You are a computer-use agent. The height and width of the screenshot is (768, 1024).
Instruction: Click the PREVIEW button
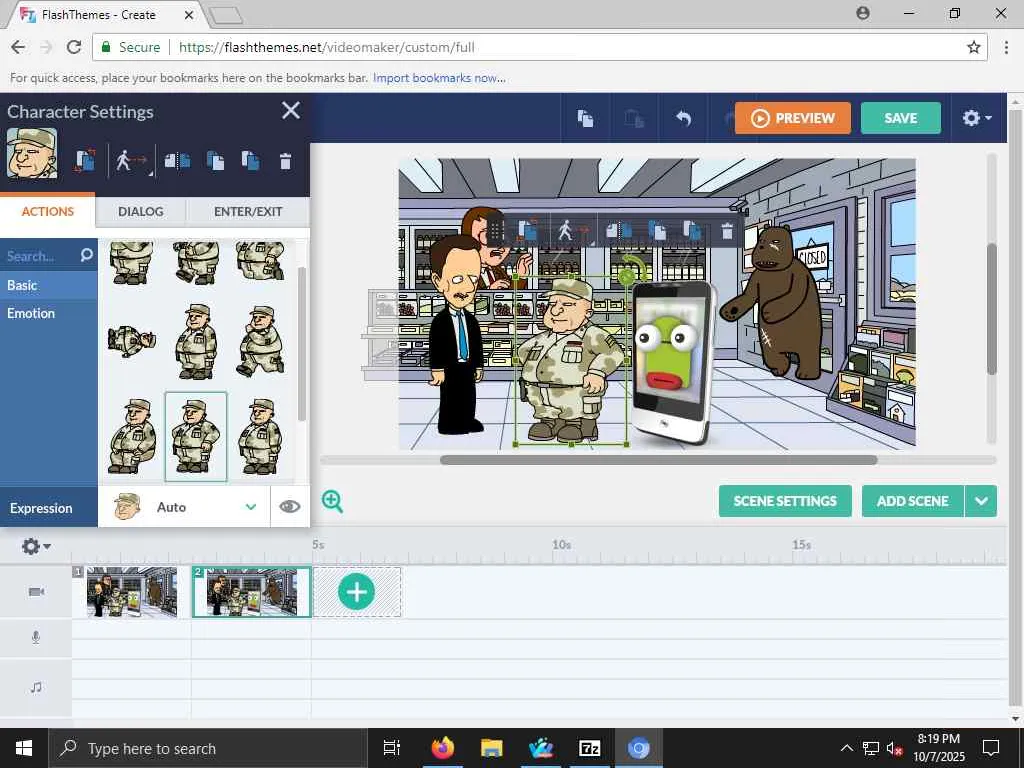(x=793, y=118)
